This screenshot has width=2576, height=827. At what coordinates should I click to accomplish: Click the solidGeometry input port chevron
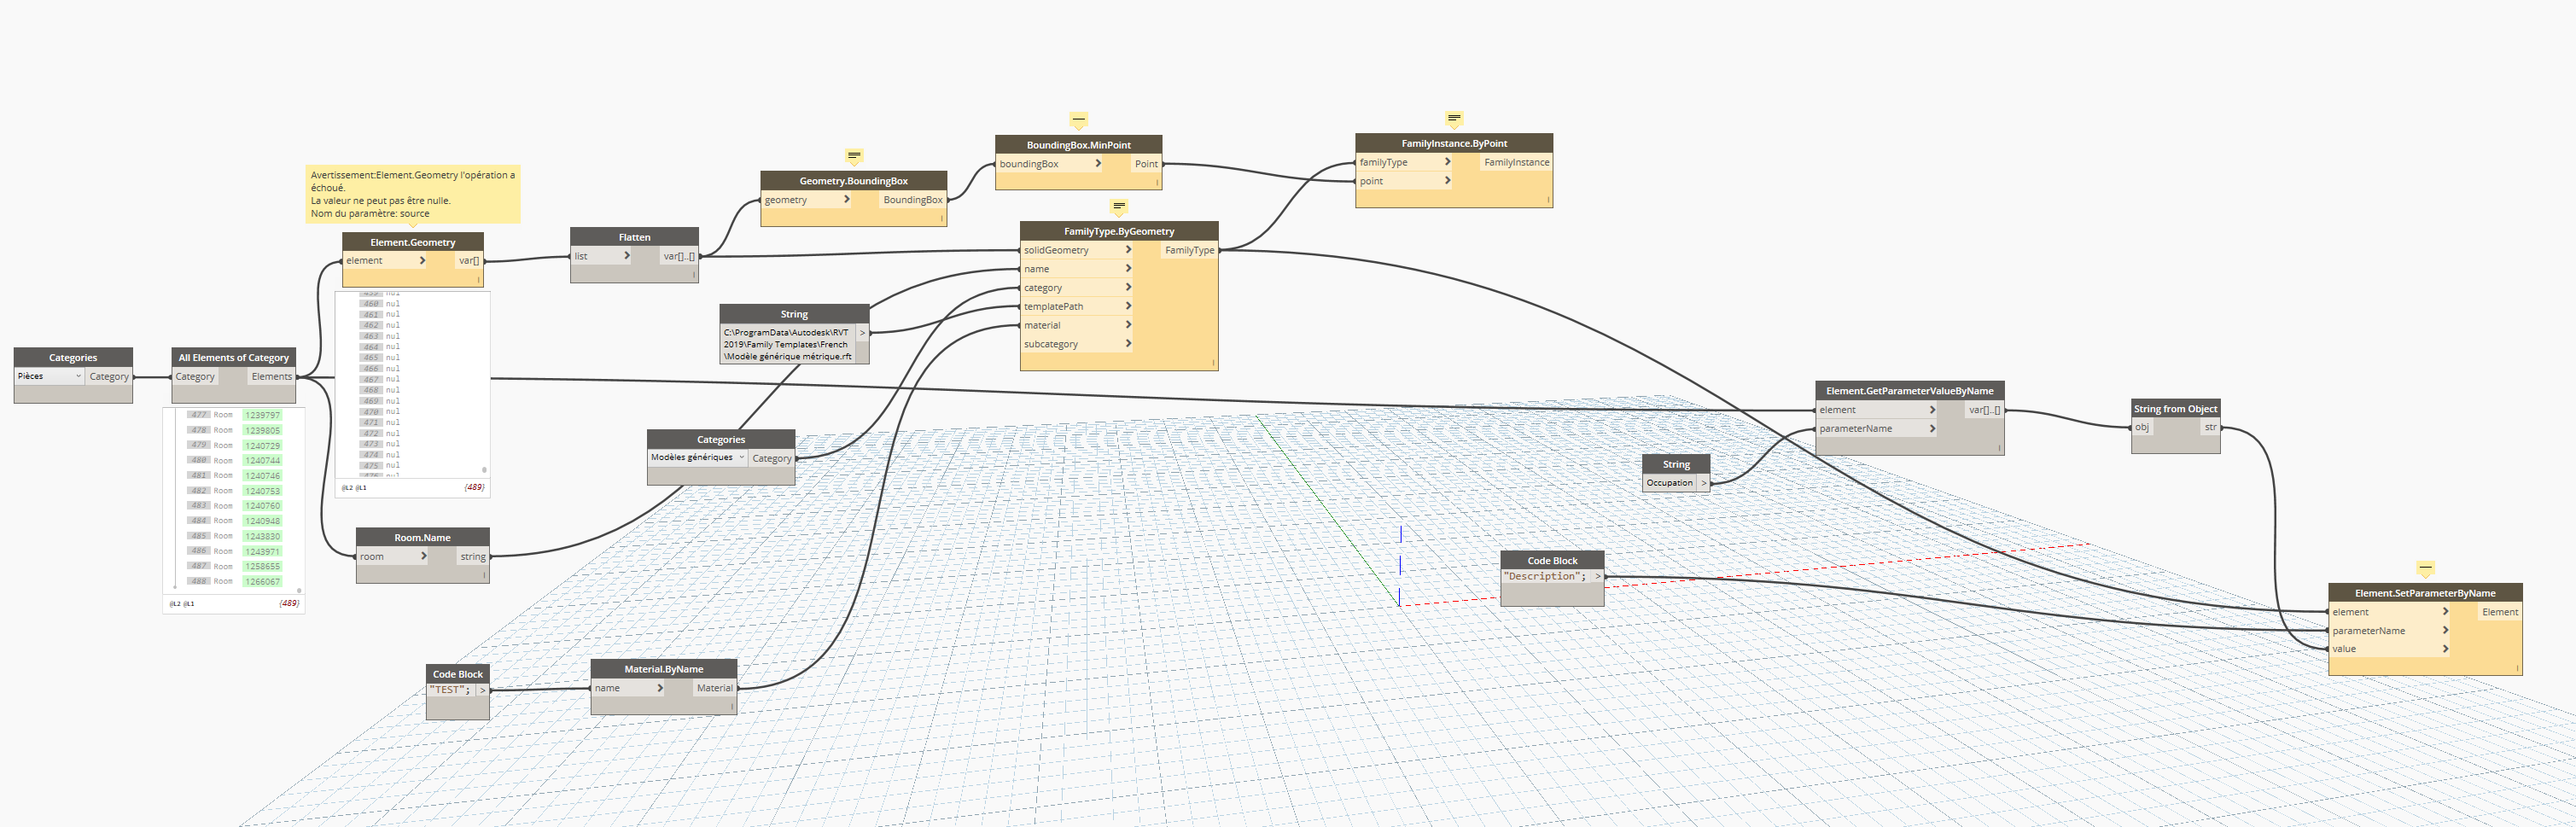point(1128,250)
